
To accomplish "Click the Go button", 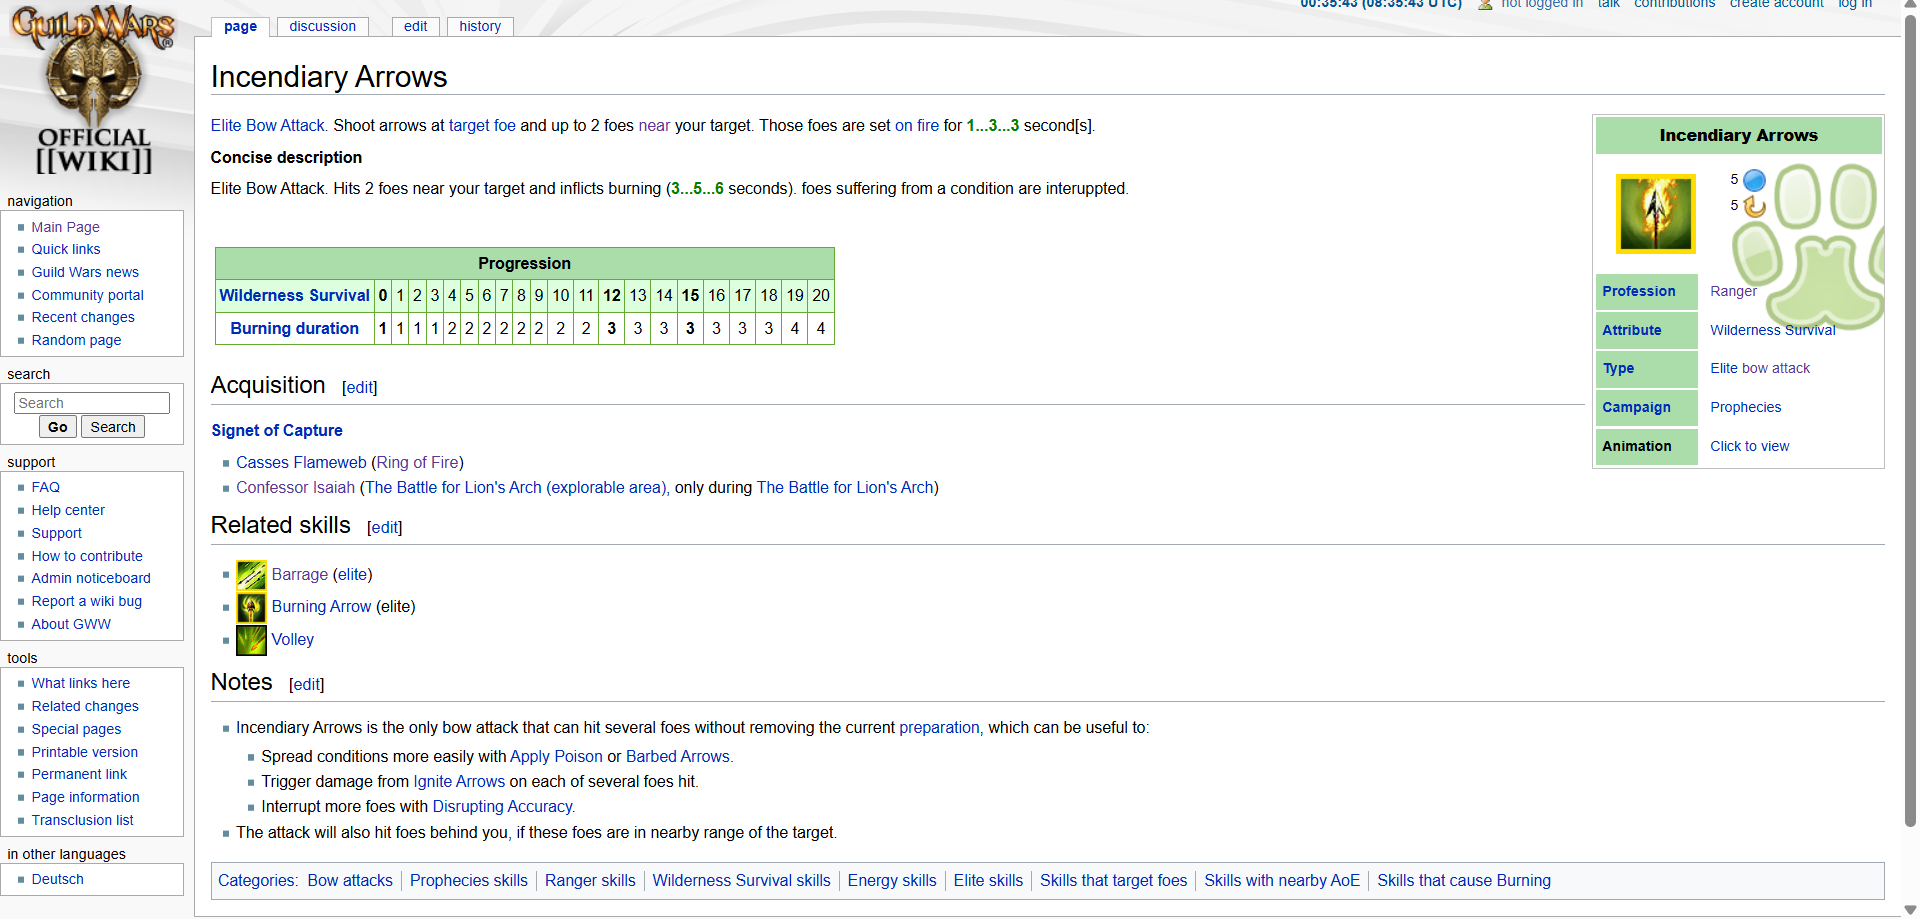I will pyautogui.click(x=58, y=427).
